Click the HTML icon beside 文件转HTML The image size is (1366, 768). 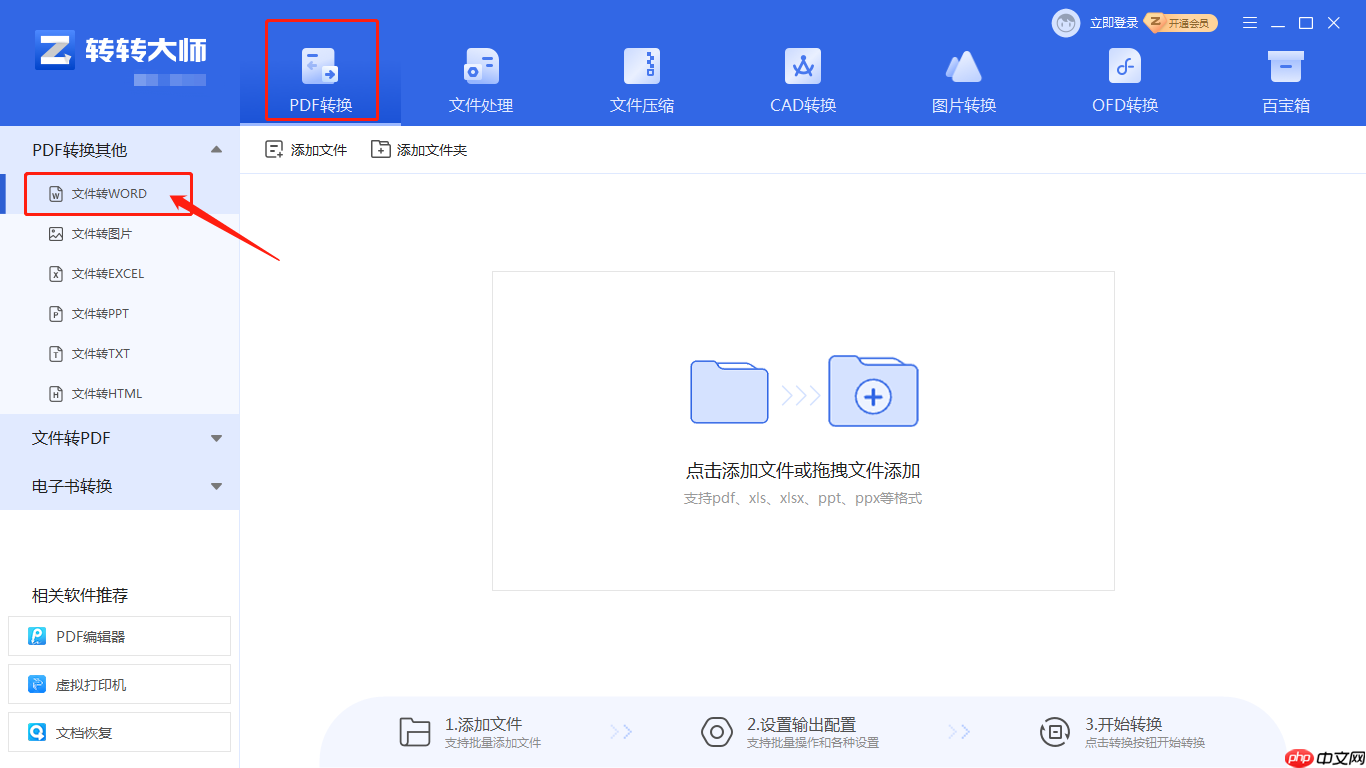pos(56,394)
